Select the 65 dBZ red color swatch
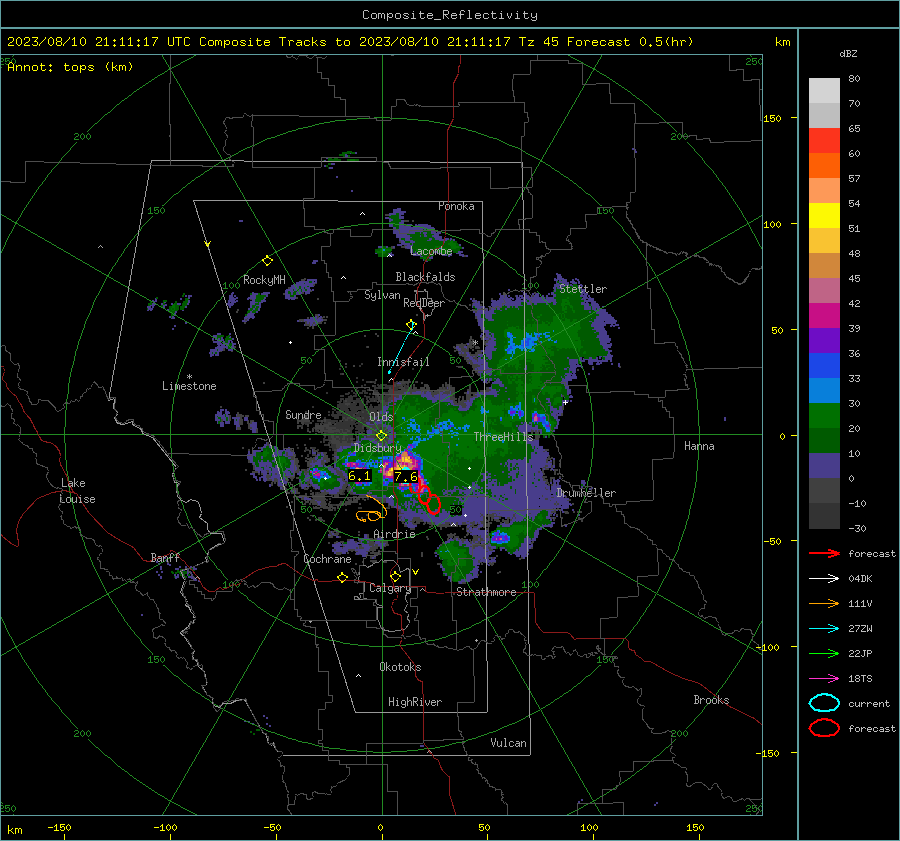 coord(824,140)
